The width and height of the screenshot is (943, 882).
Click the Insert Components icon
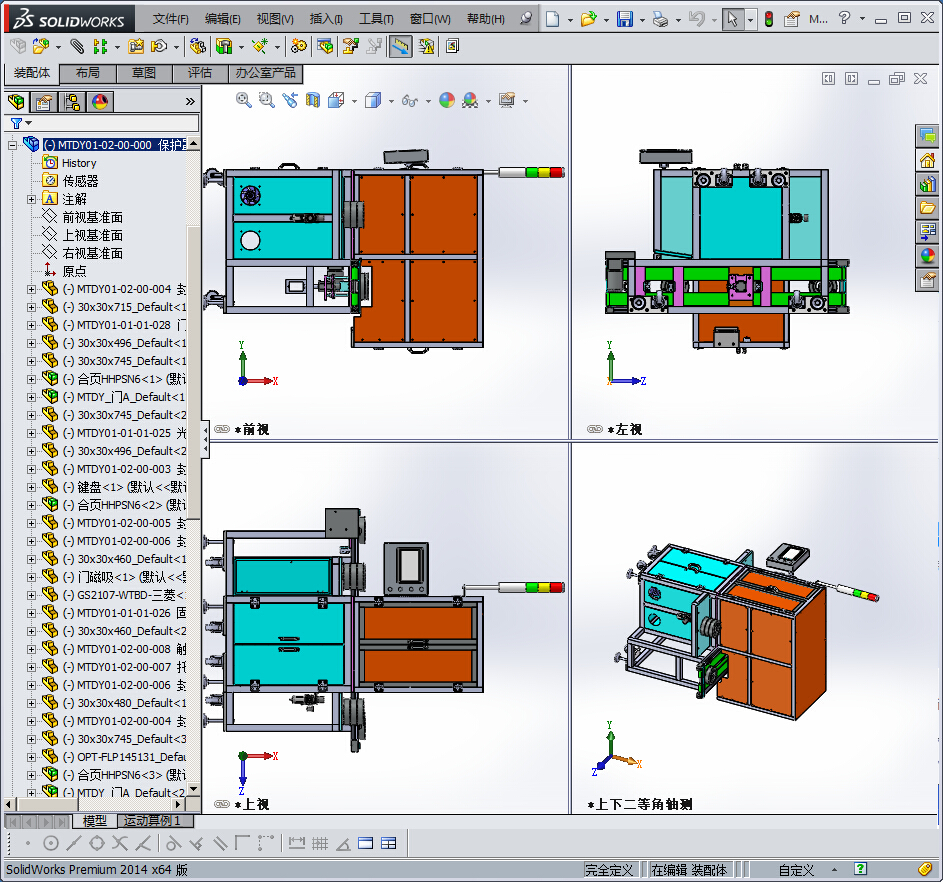[41, 46]
